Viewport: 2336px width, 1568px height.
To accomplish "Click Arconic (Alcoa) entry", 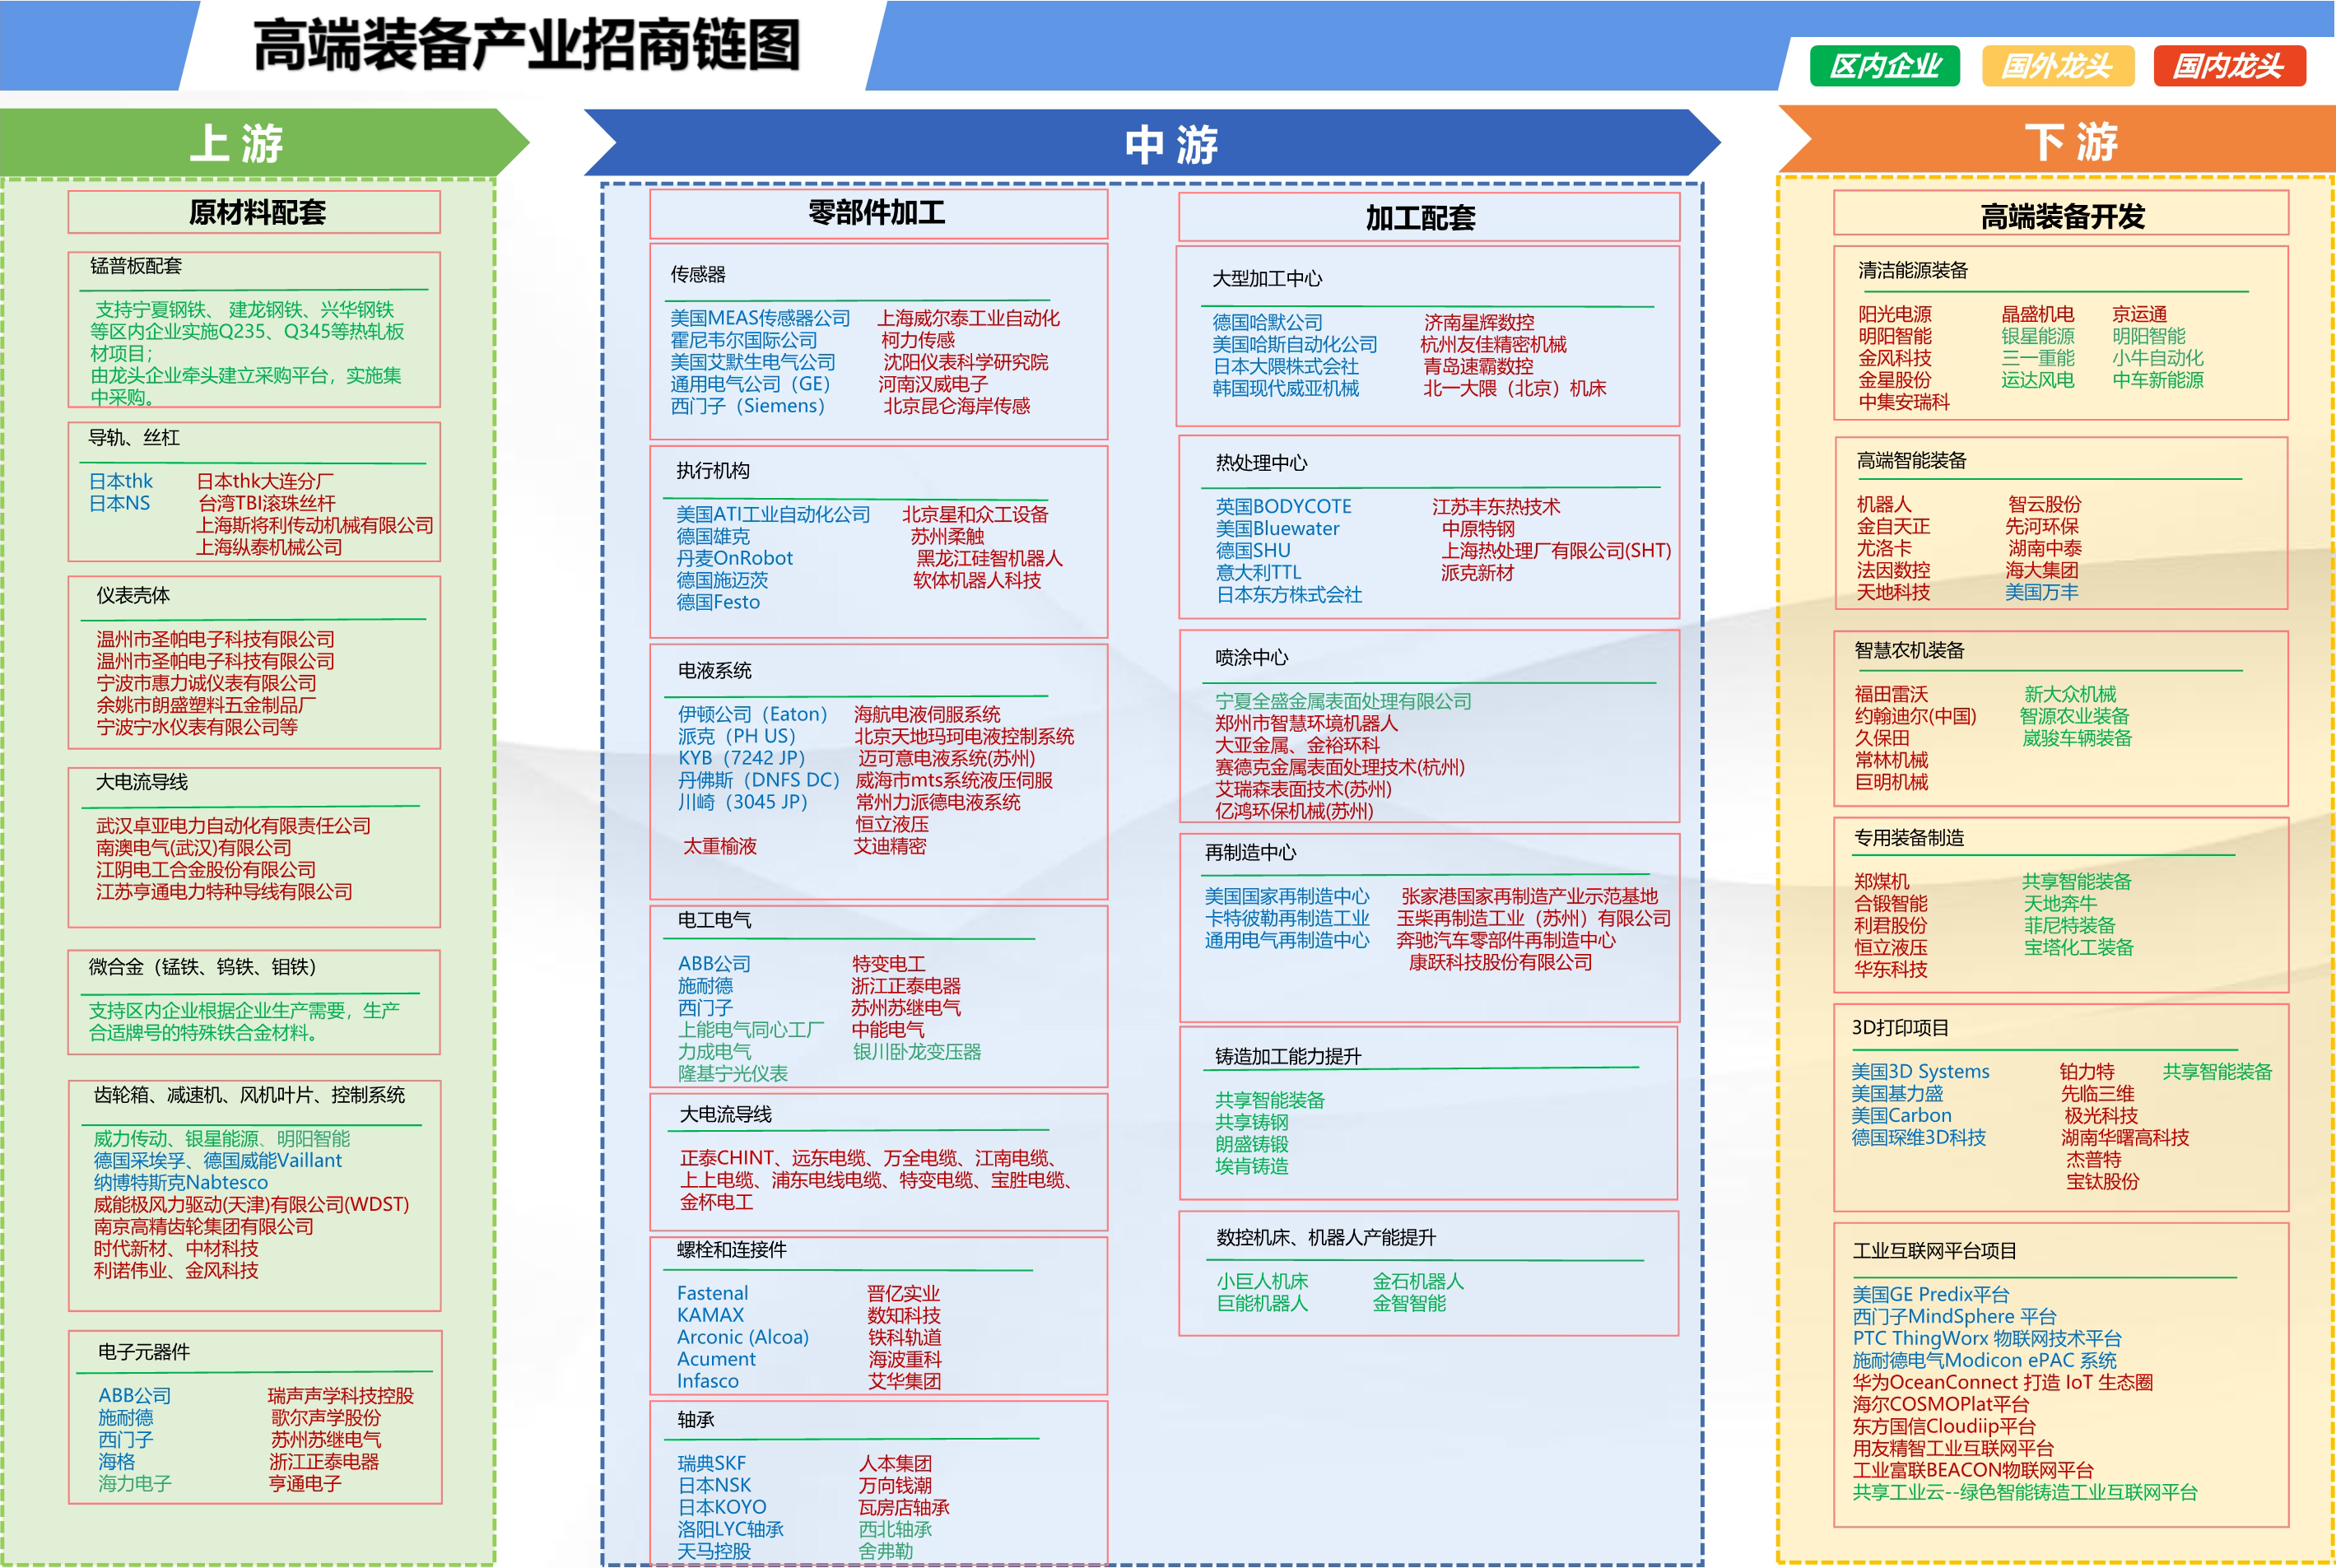I will [742, 1337].
